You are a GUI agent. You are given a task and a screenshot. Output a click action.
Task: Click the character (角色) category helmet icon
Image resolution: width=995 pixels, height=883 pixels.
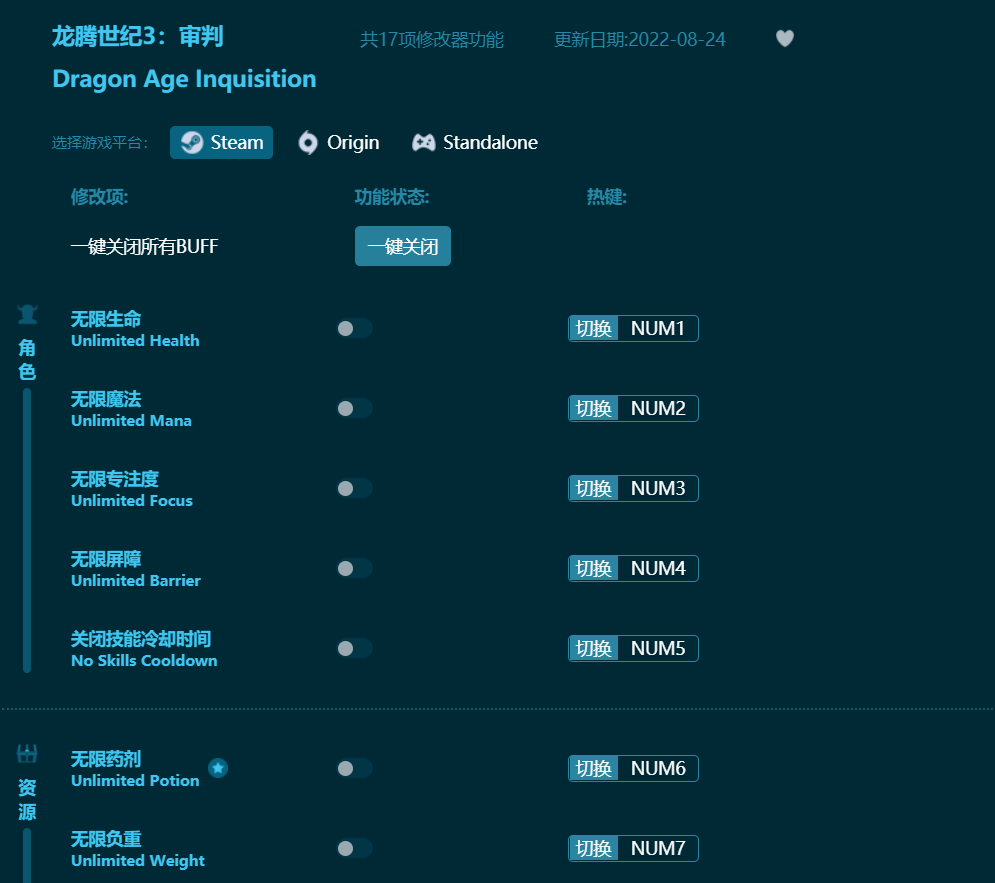[27, 314]
